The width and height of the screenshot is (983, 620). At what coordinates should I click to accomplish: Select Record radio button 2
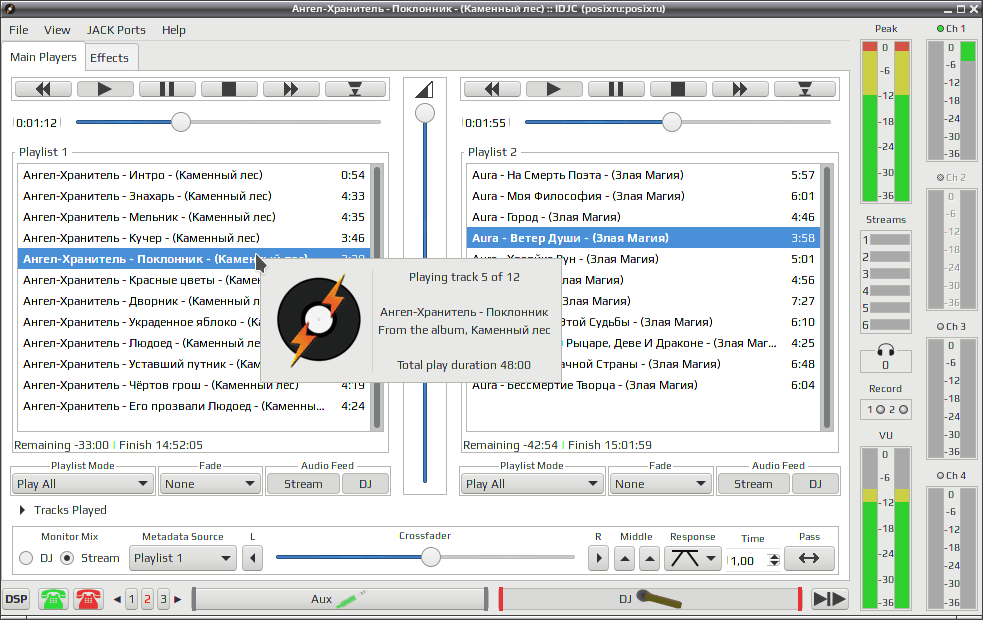pyautogui.click(x=903, y=410)
